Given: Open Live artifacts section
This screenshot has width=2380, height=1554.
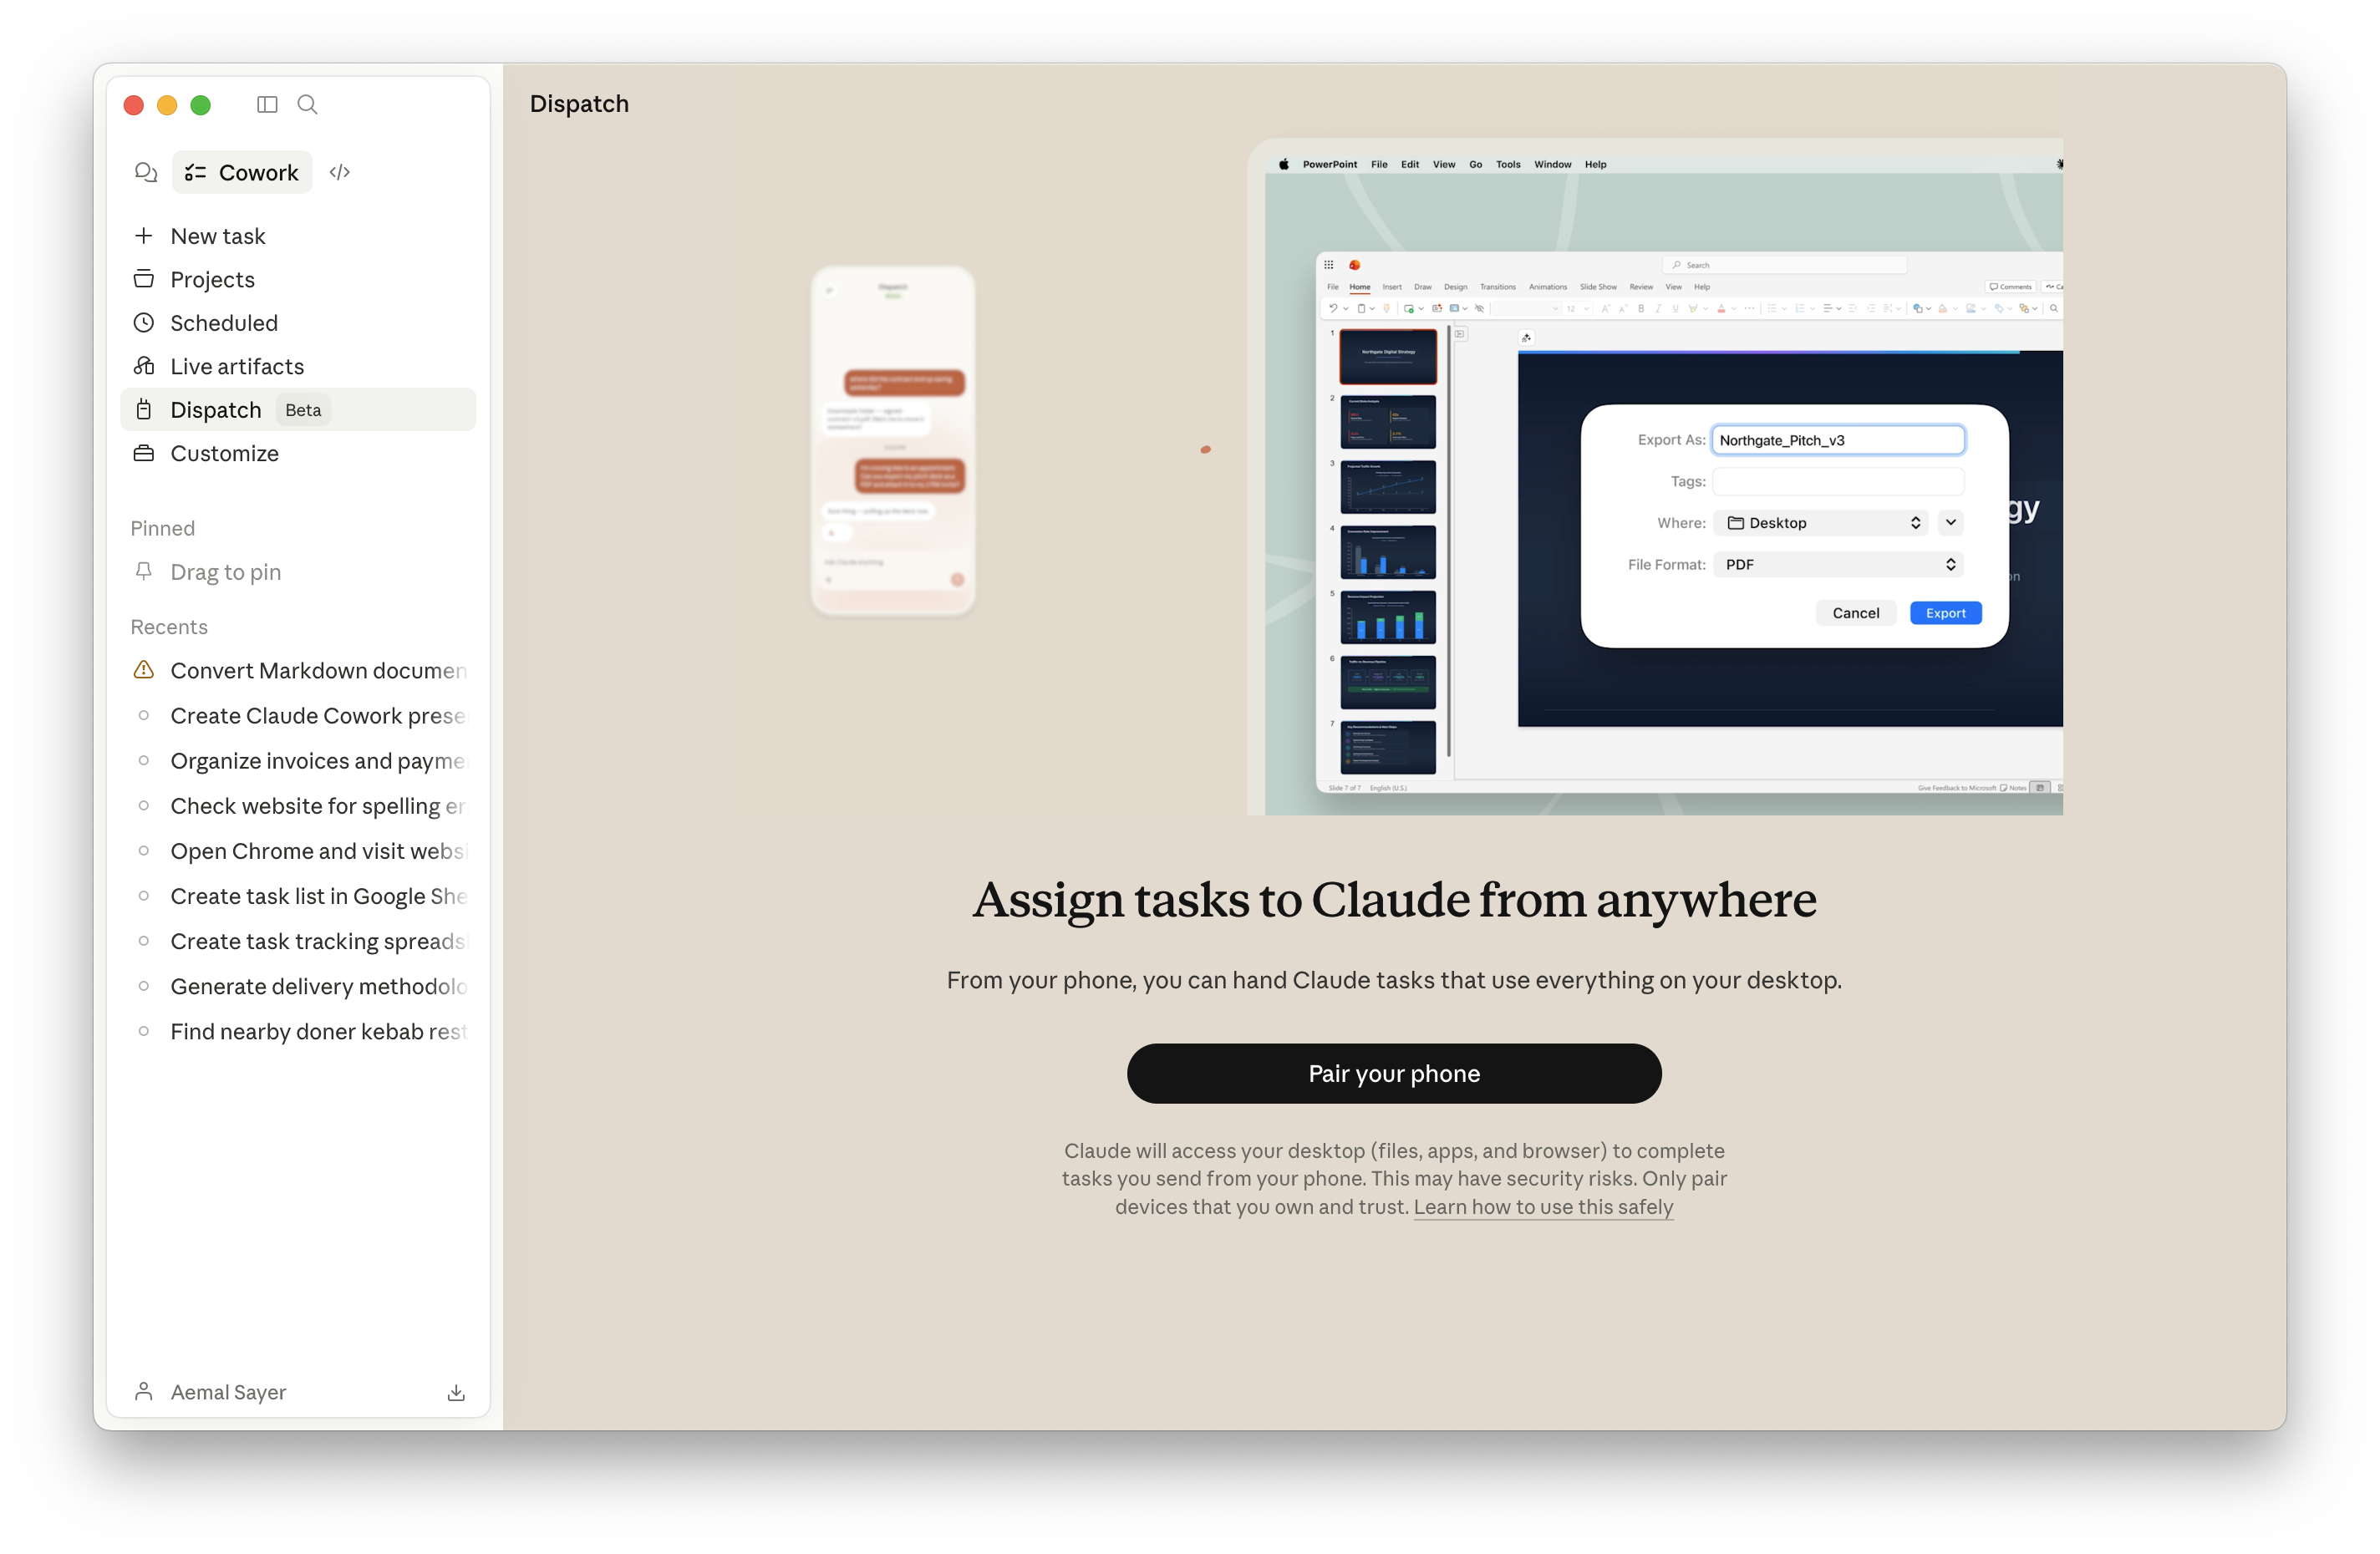Looking at the screenshot, I should coord(237,367).
